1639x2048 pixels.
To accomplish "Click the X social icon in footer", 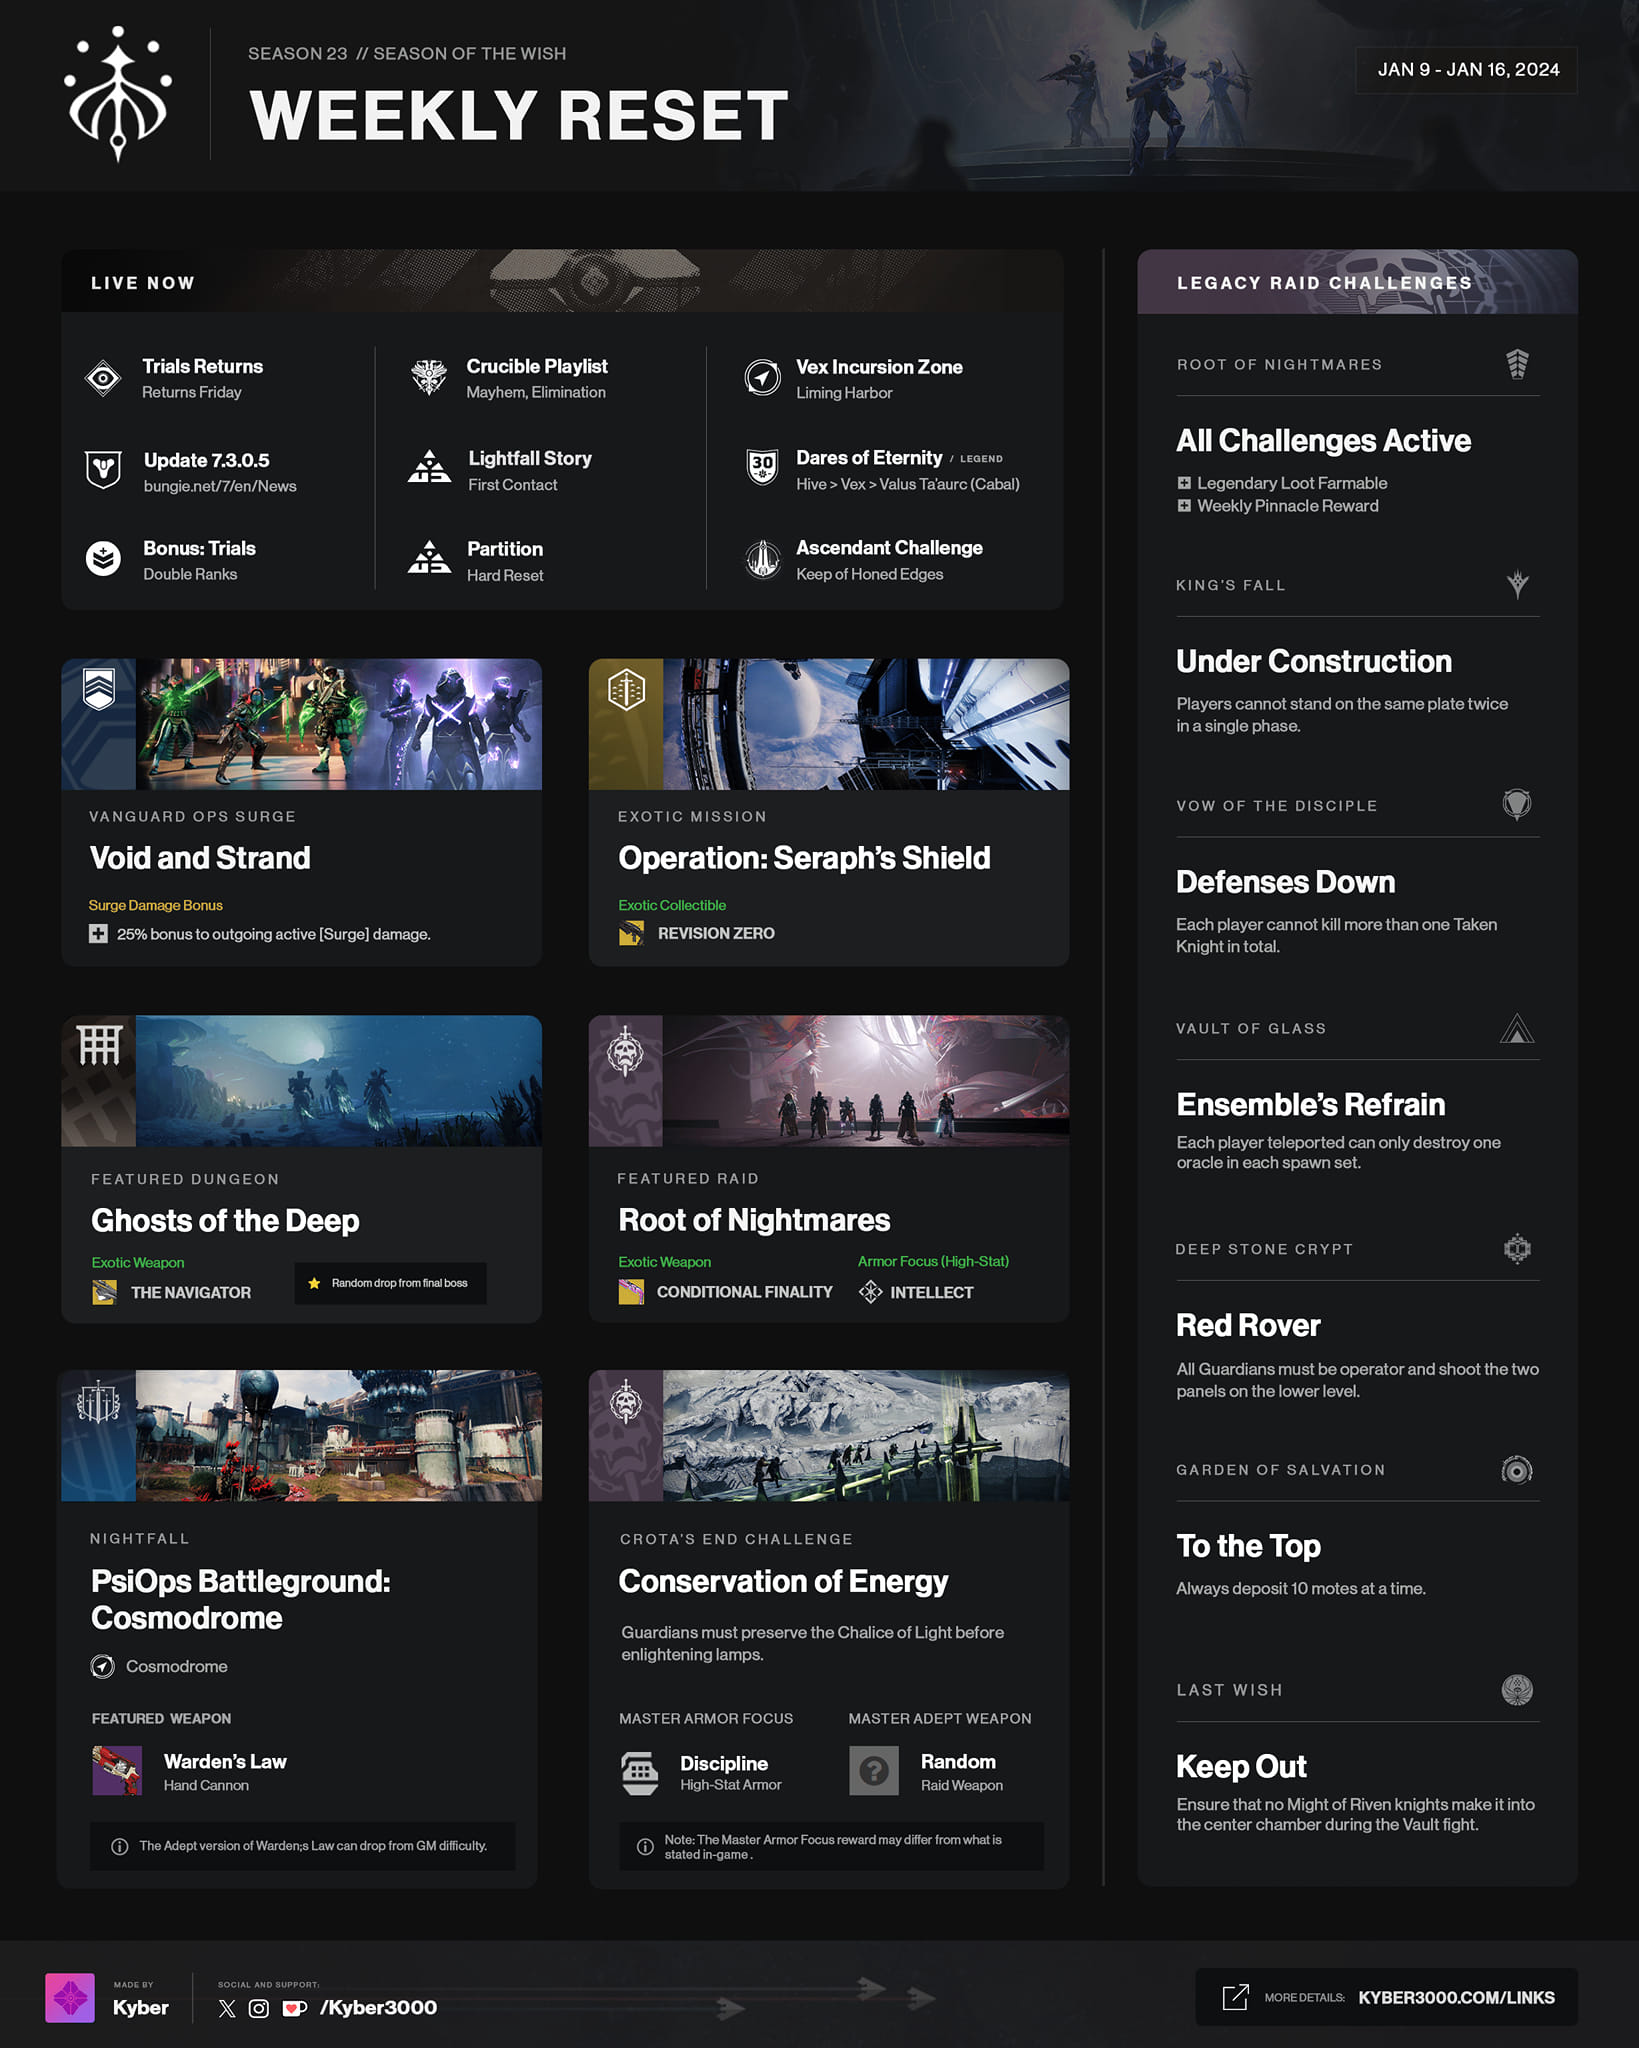I will (x=227, y=2008).
